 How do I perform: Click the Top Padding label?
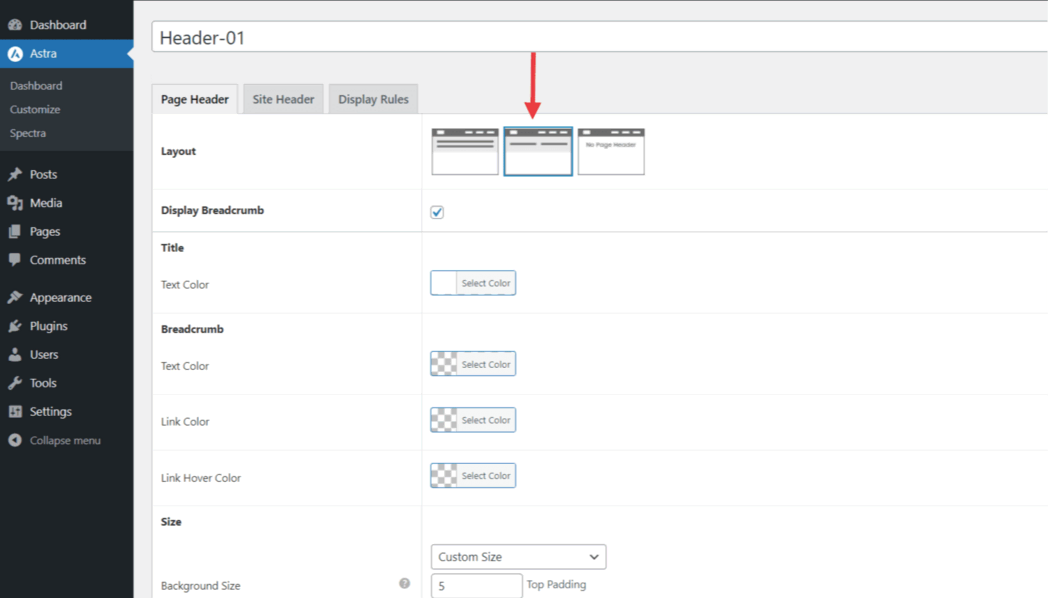[556, 584]
